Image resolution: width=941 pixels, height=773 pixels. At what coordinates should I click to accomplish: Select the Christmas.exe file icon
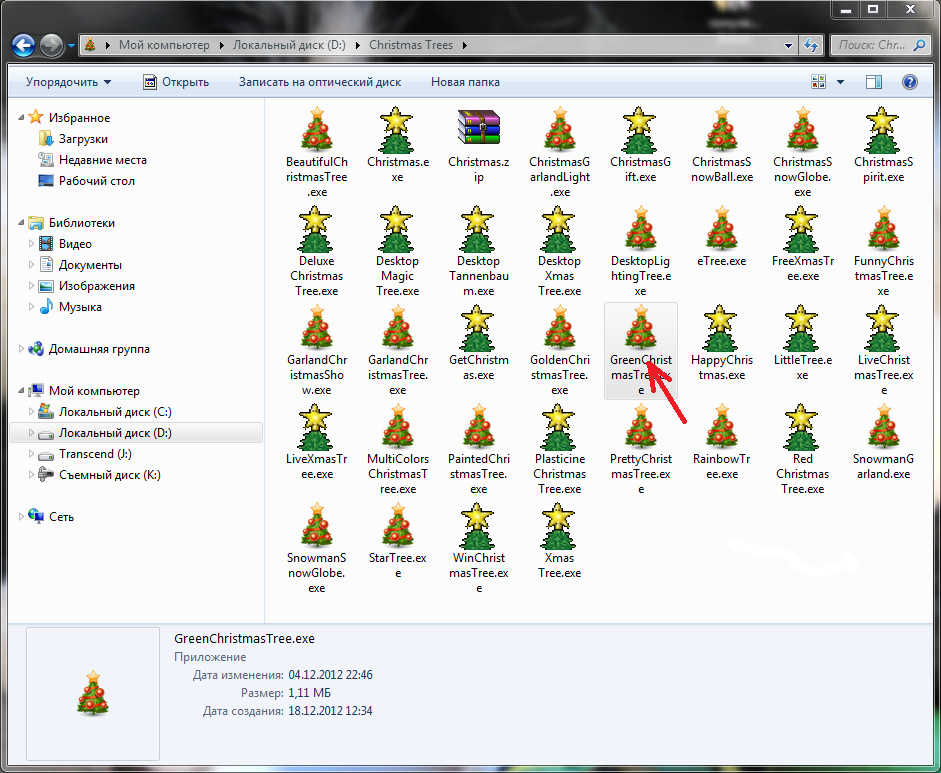(x=397, y=129)
